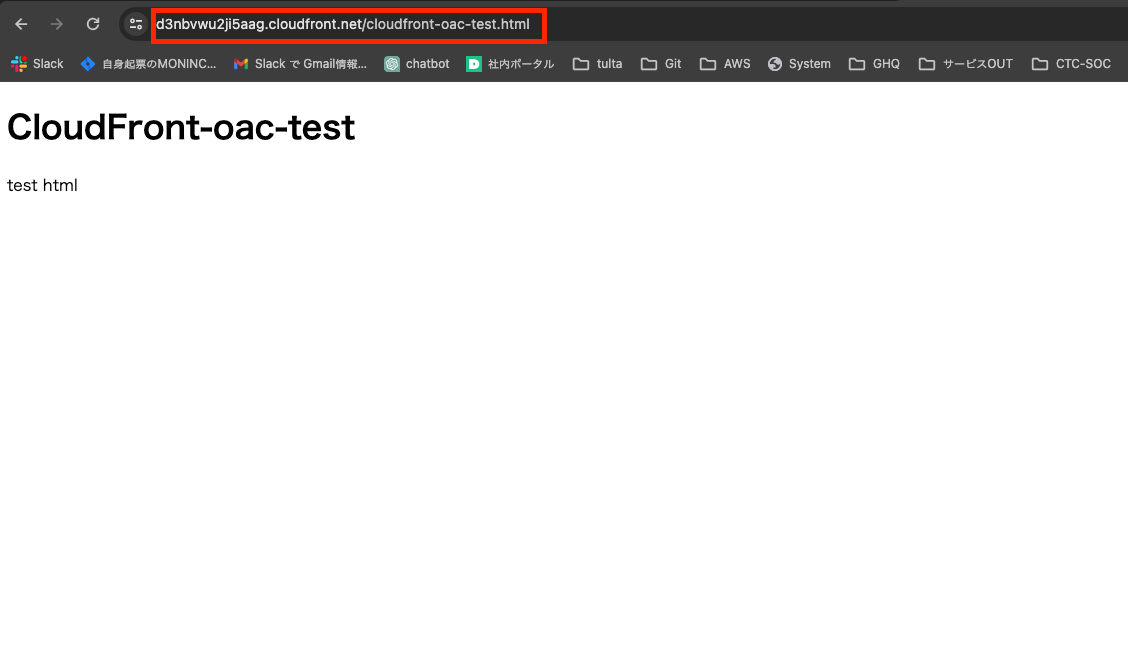Open the Slack bookmark
This screenshot has width=1128, height=663.
pos(37,64)
